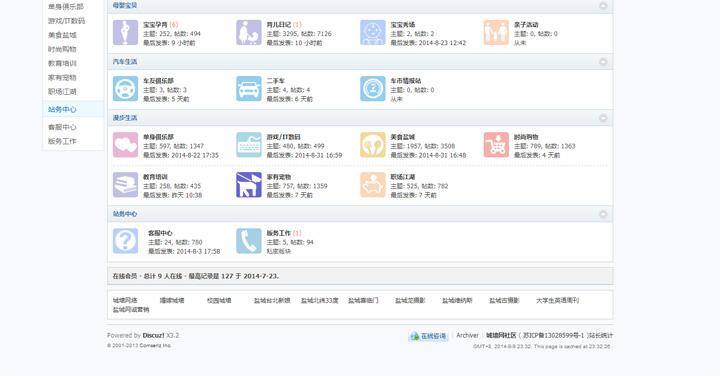The width and height of the screenshot is (720, 376).
Task: Select 美食盐城 in the left sidebar
Action: click(x=62, y=35)
